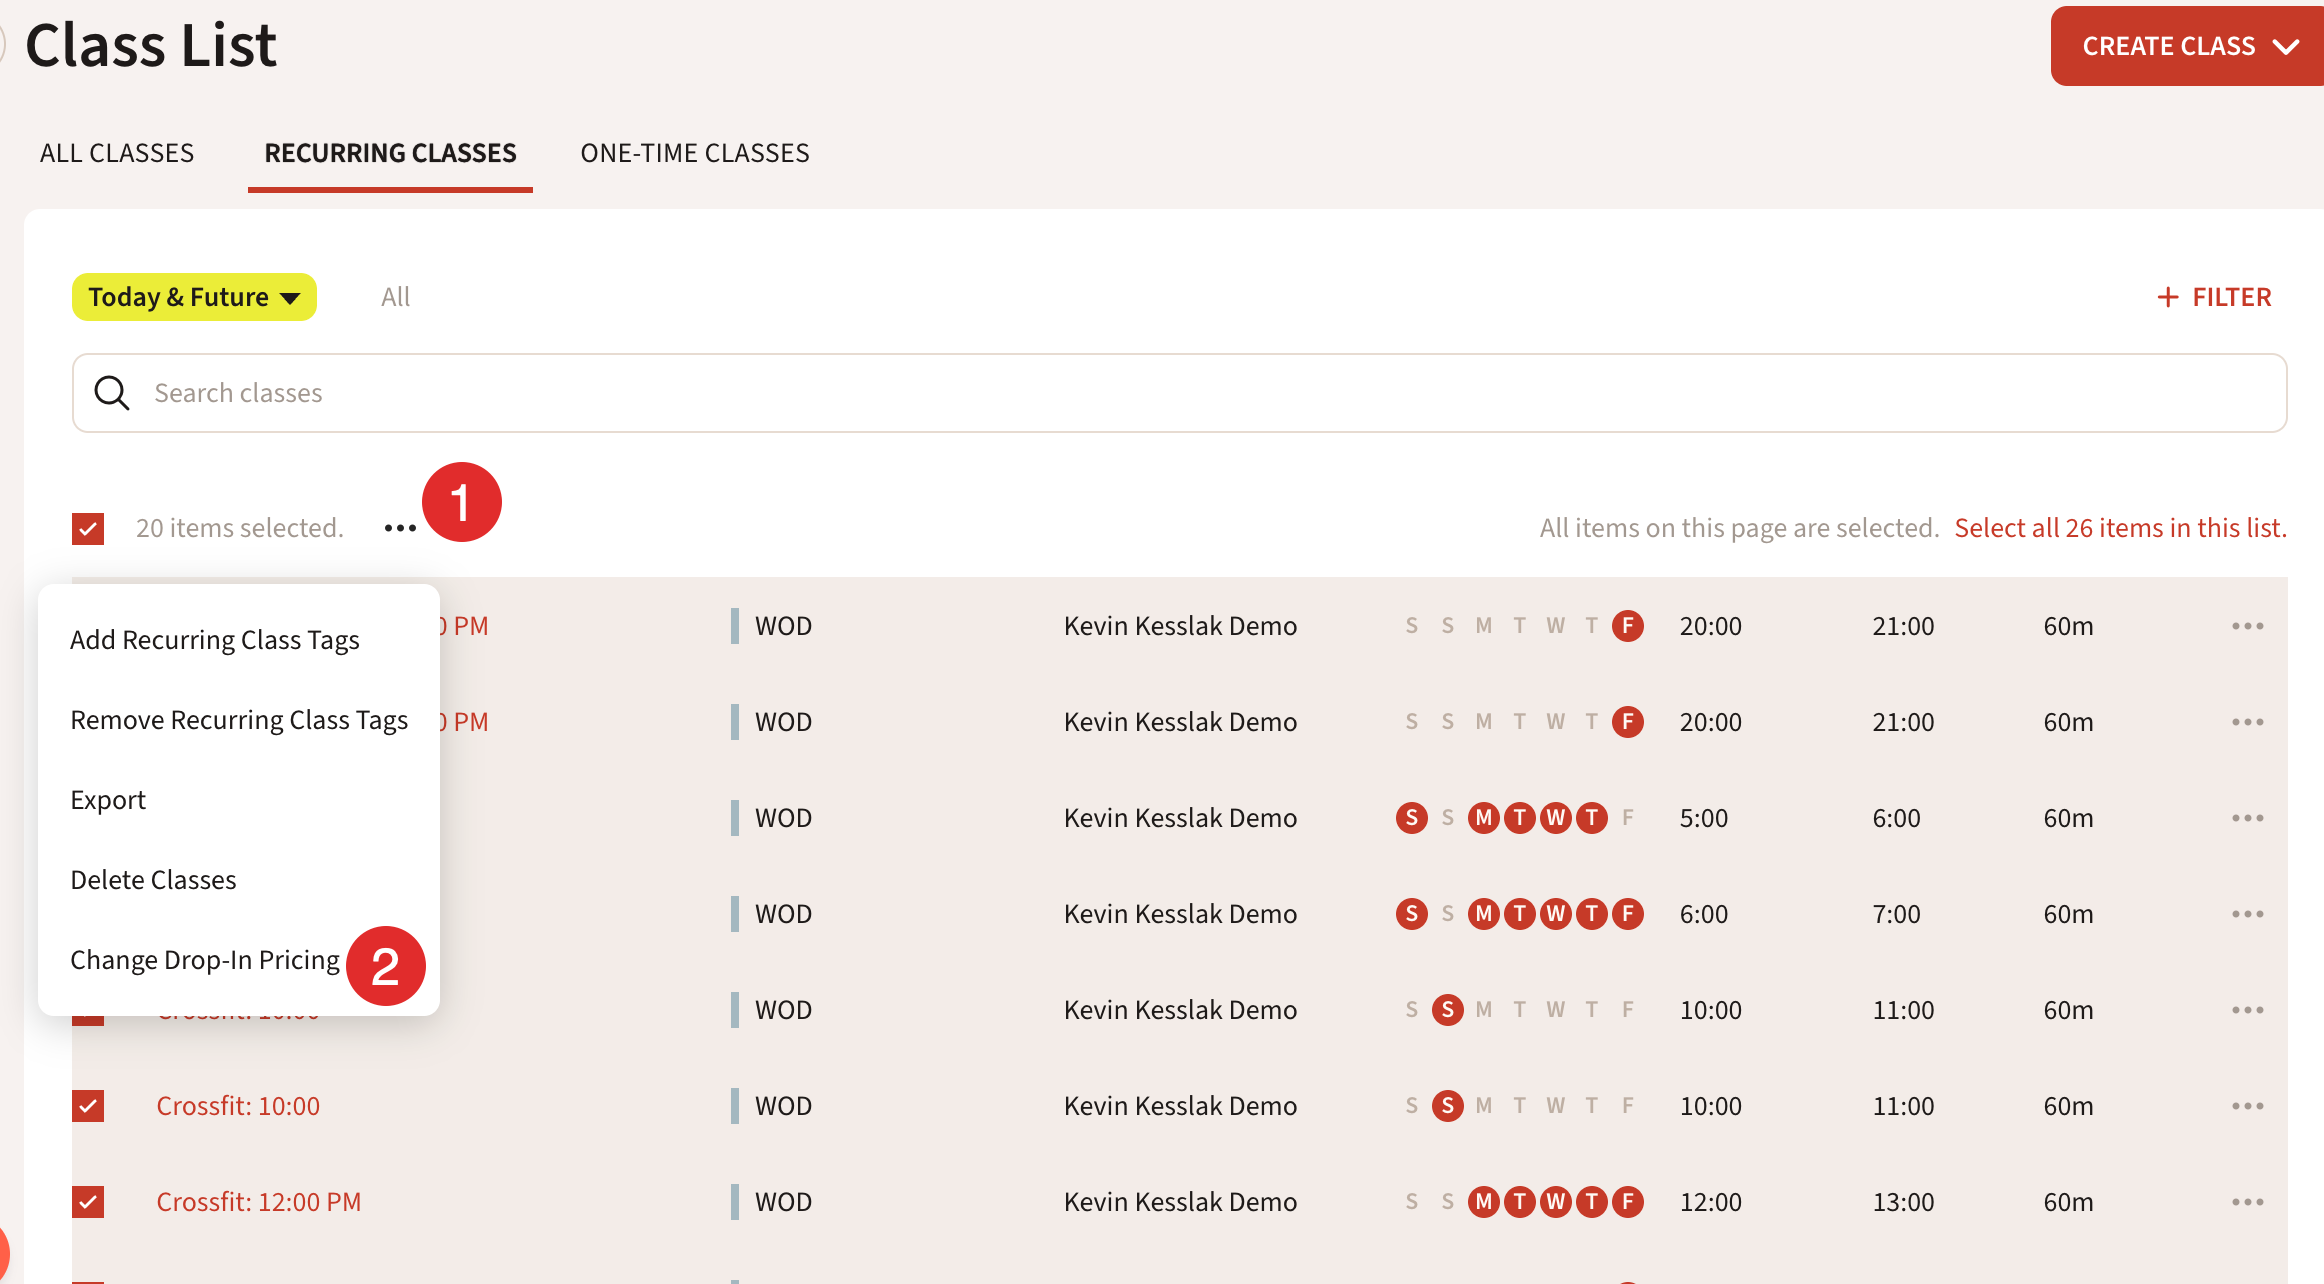Open bulk actions ellipsis next to items selected
The height and width of the screenshot is (1284, 2324).
click(400, 528)
